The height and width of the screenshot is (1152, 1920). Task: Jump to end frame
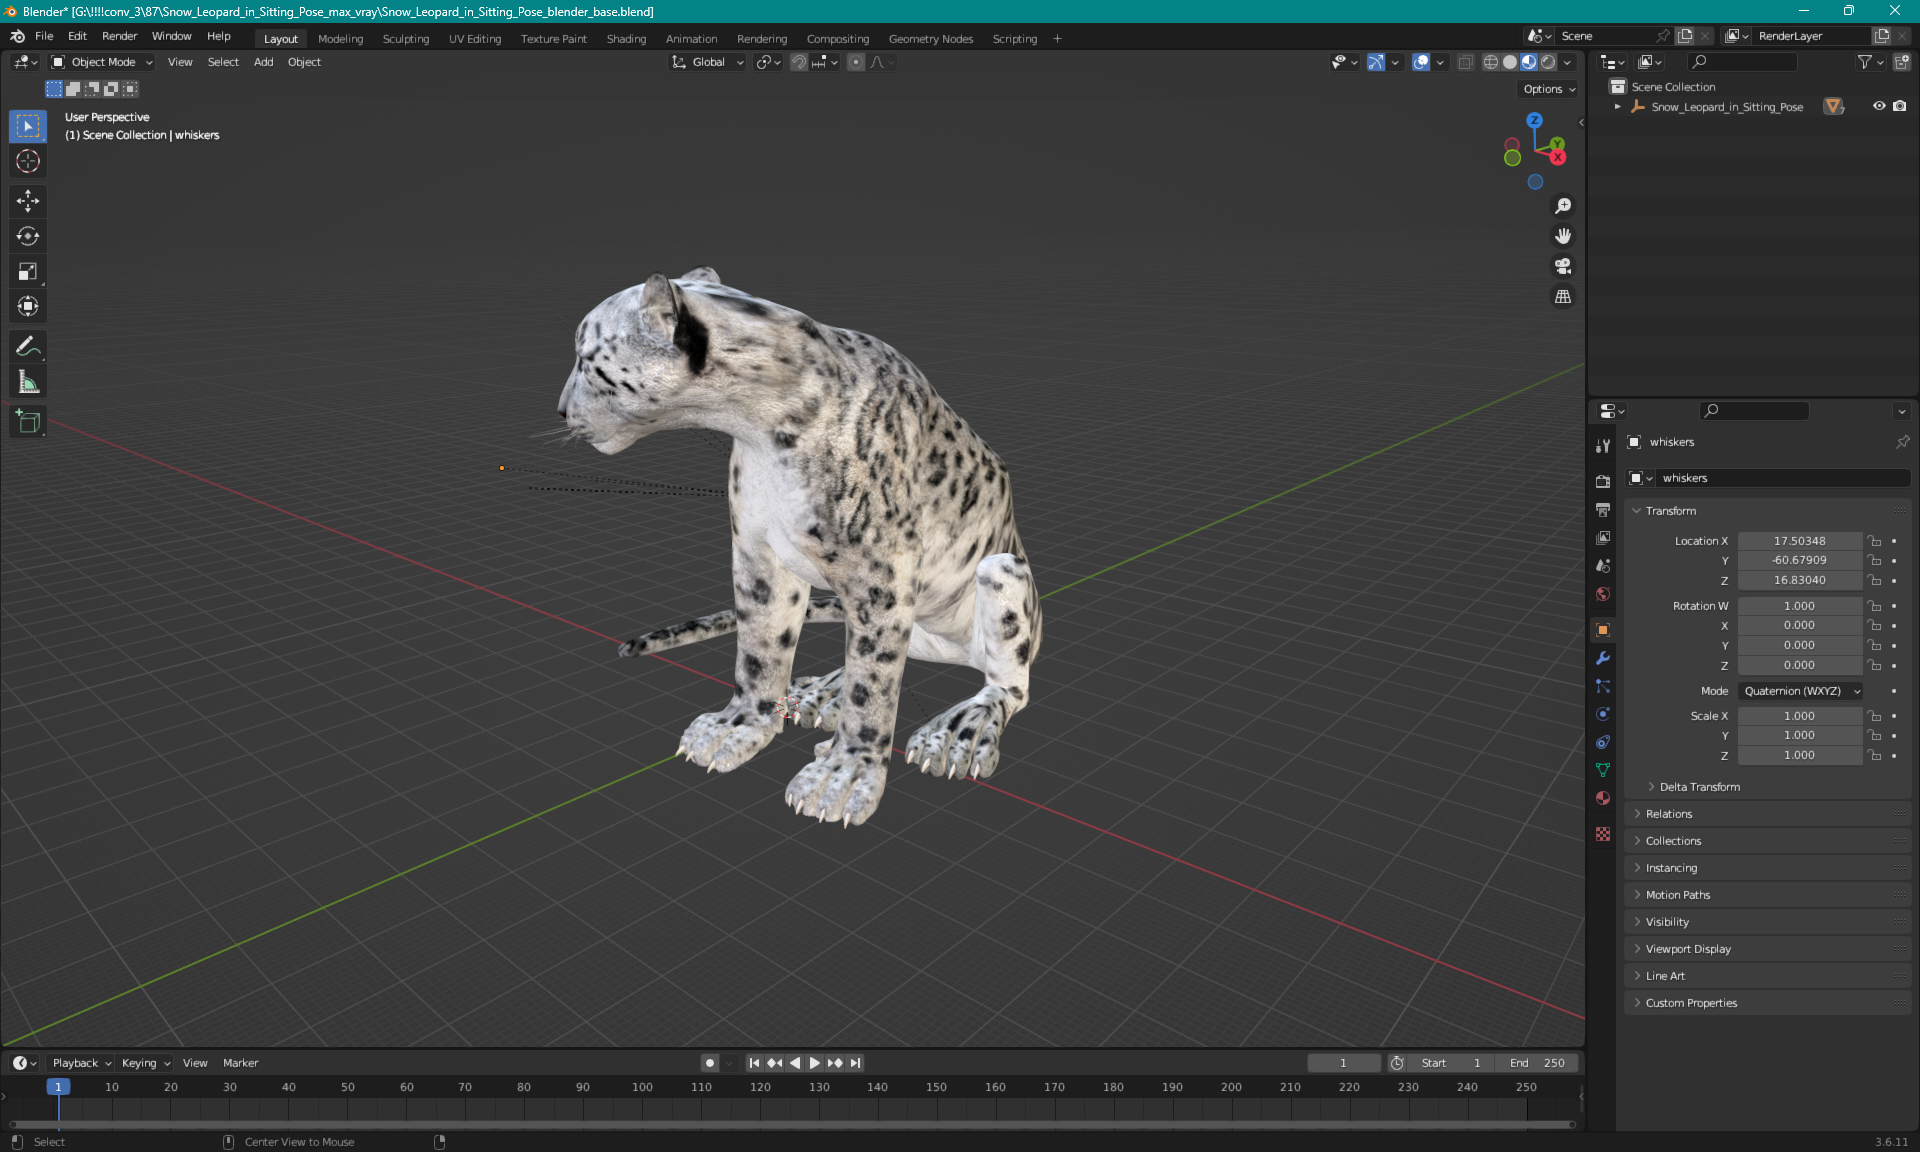[855, 1063]
